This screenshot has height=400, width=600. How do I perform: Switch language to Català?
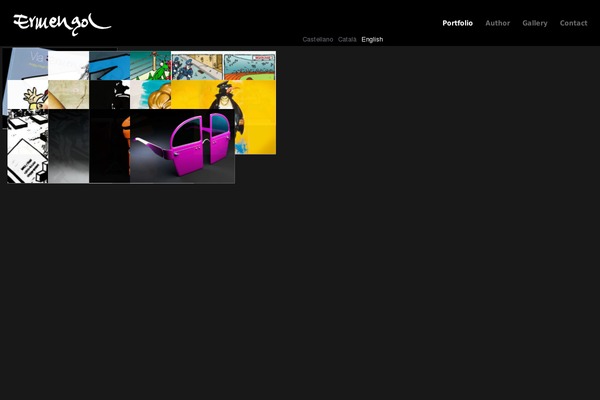point(347,39)
